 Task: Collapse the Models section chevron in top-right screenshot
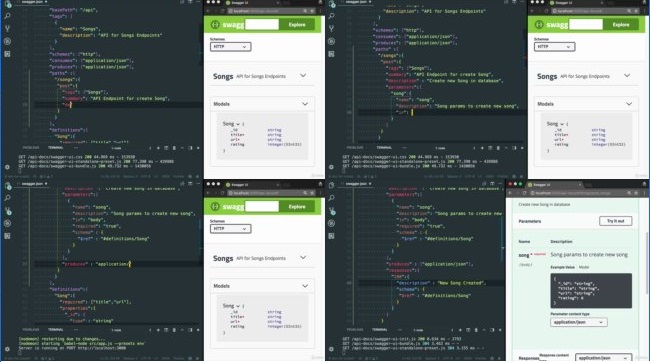[629, 104]
